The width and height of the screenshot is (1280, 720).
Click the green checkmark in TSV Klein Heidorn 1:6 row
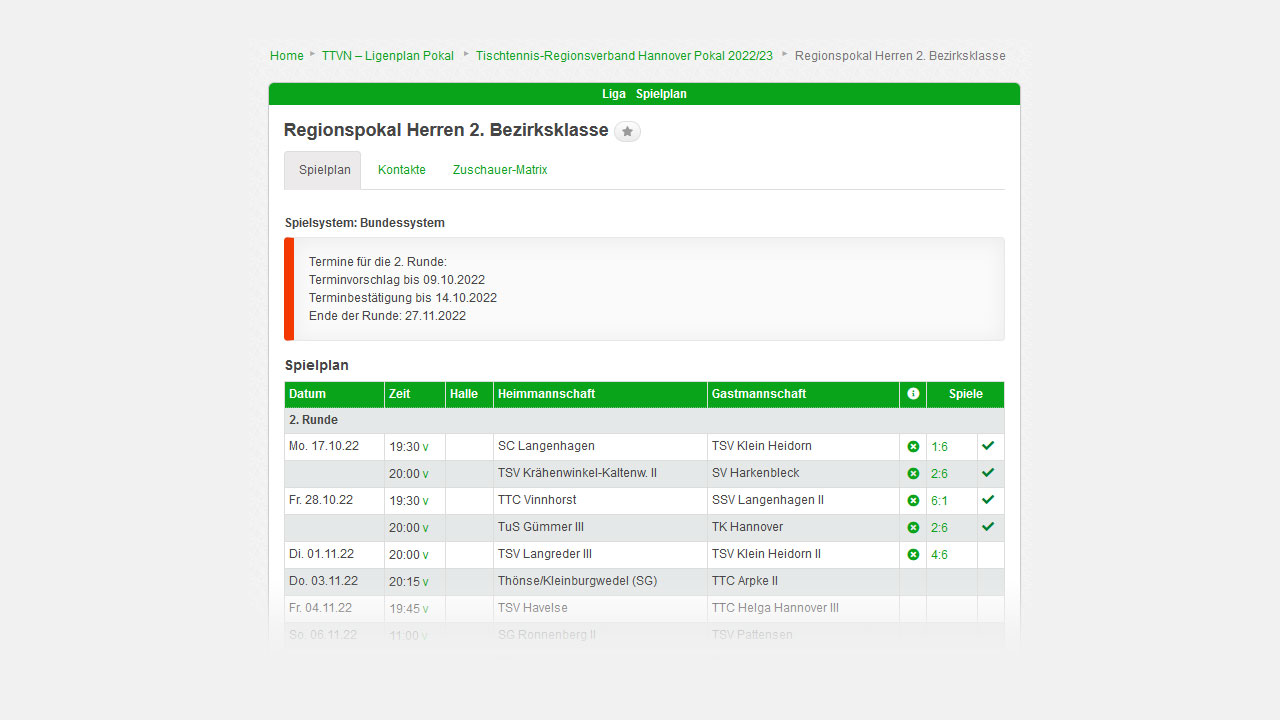tap(988, 446)
